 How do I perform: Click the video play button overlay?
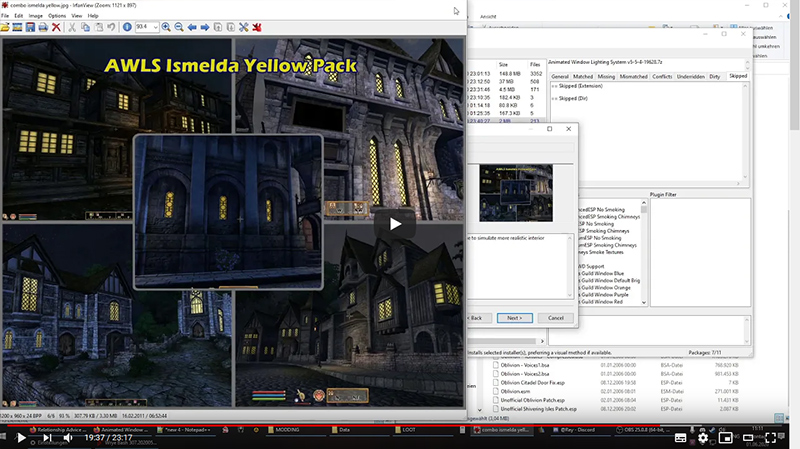pos(394,224)
